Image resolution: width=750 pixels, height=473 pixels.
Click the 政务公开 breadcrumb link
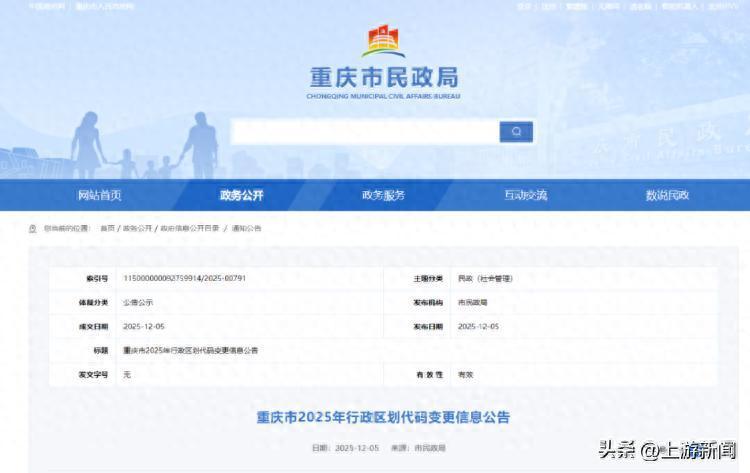tap(138, 229)
